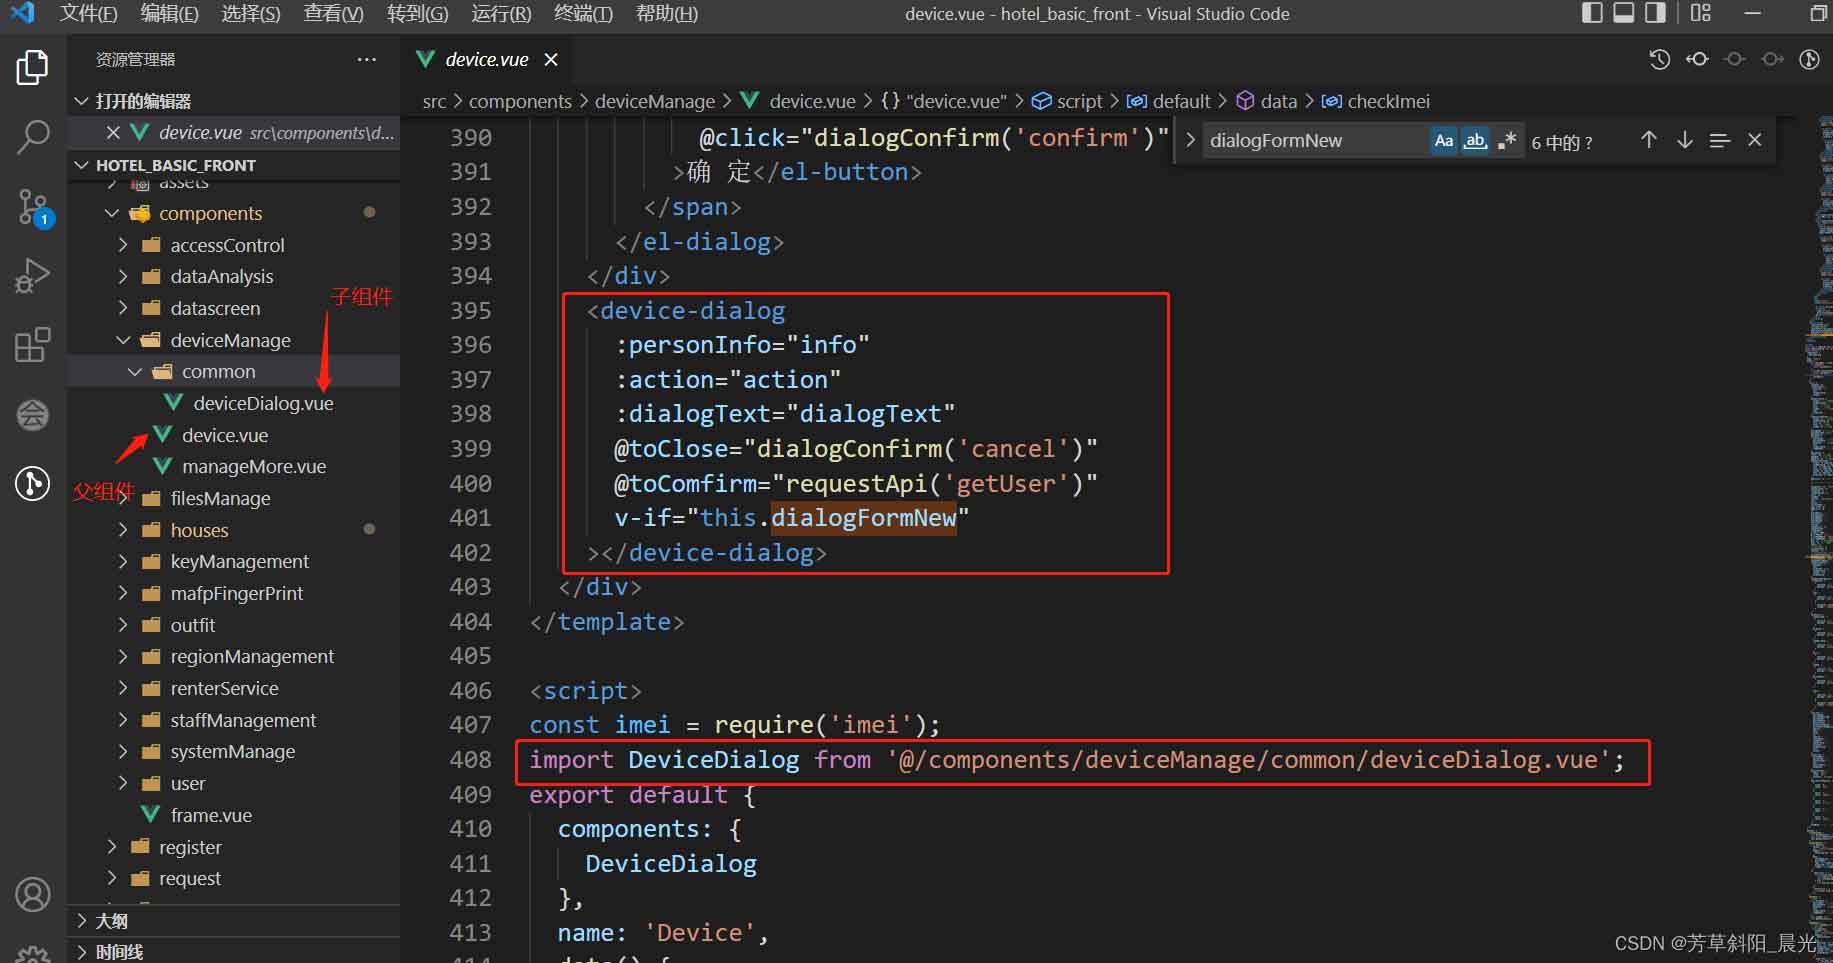
Task: Toggle secondary side bar layout icon
Action: (x=1656, y=13)
